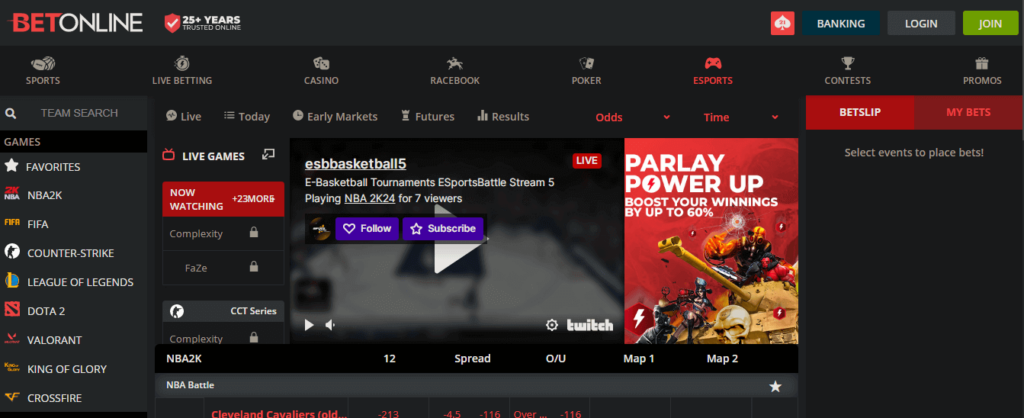The height and width of the screenshot is (418, 1024).
Task: Select the FaZe live match row
Action: pos(223,267)
